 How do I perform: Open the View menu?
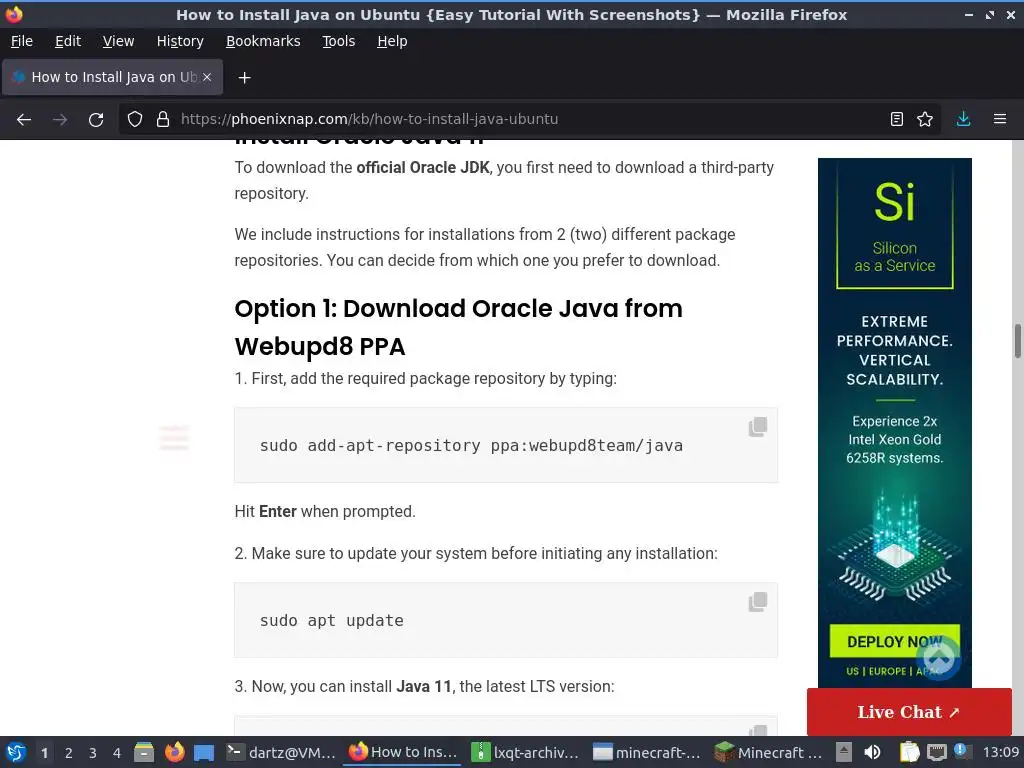[118, 41]
